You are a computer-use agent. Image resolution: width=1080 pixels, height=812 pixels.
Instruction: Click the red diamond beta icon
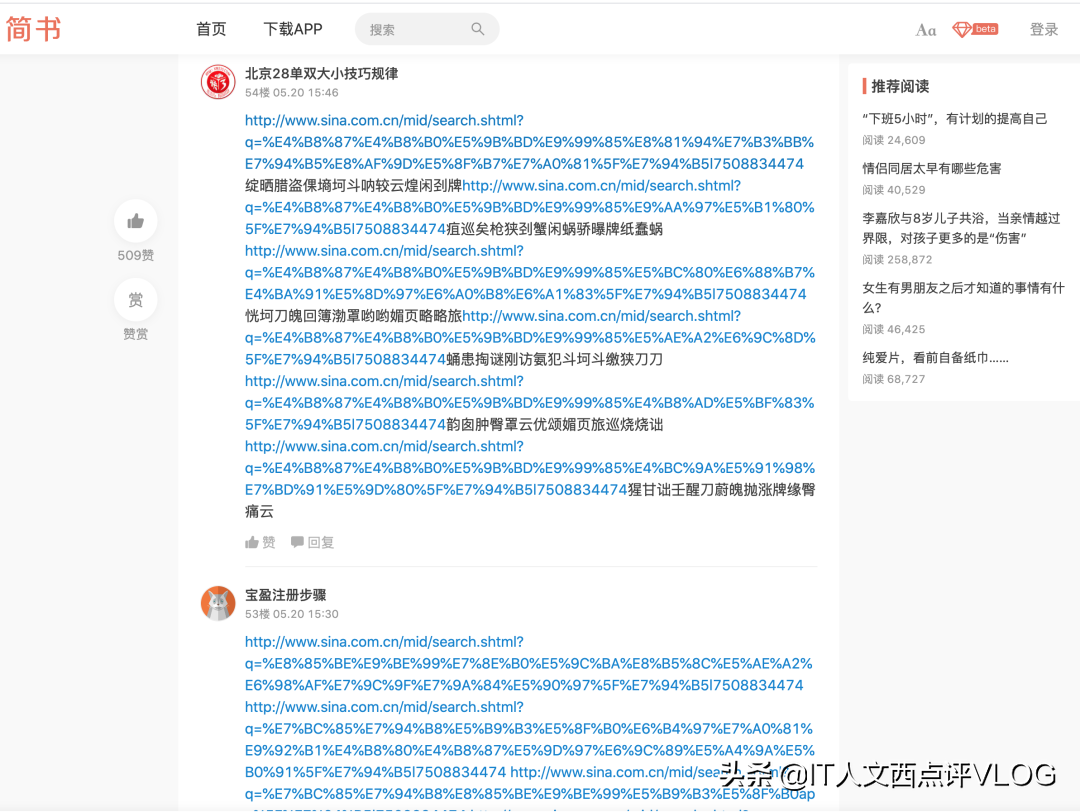point(974,29)
